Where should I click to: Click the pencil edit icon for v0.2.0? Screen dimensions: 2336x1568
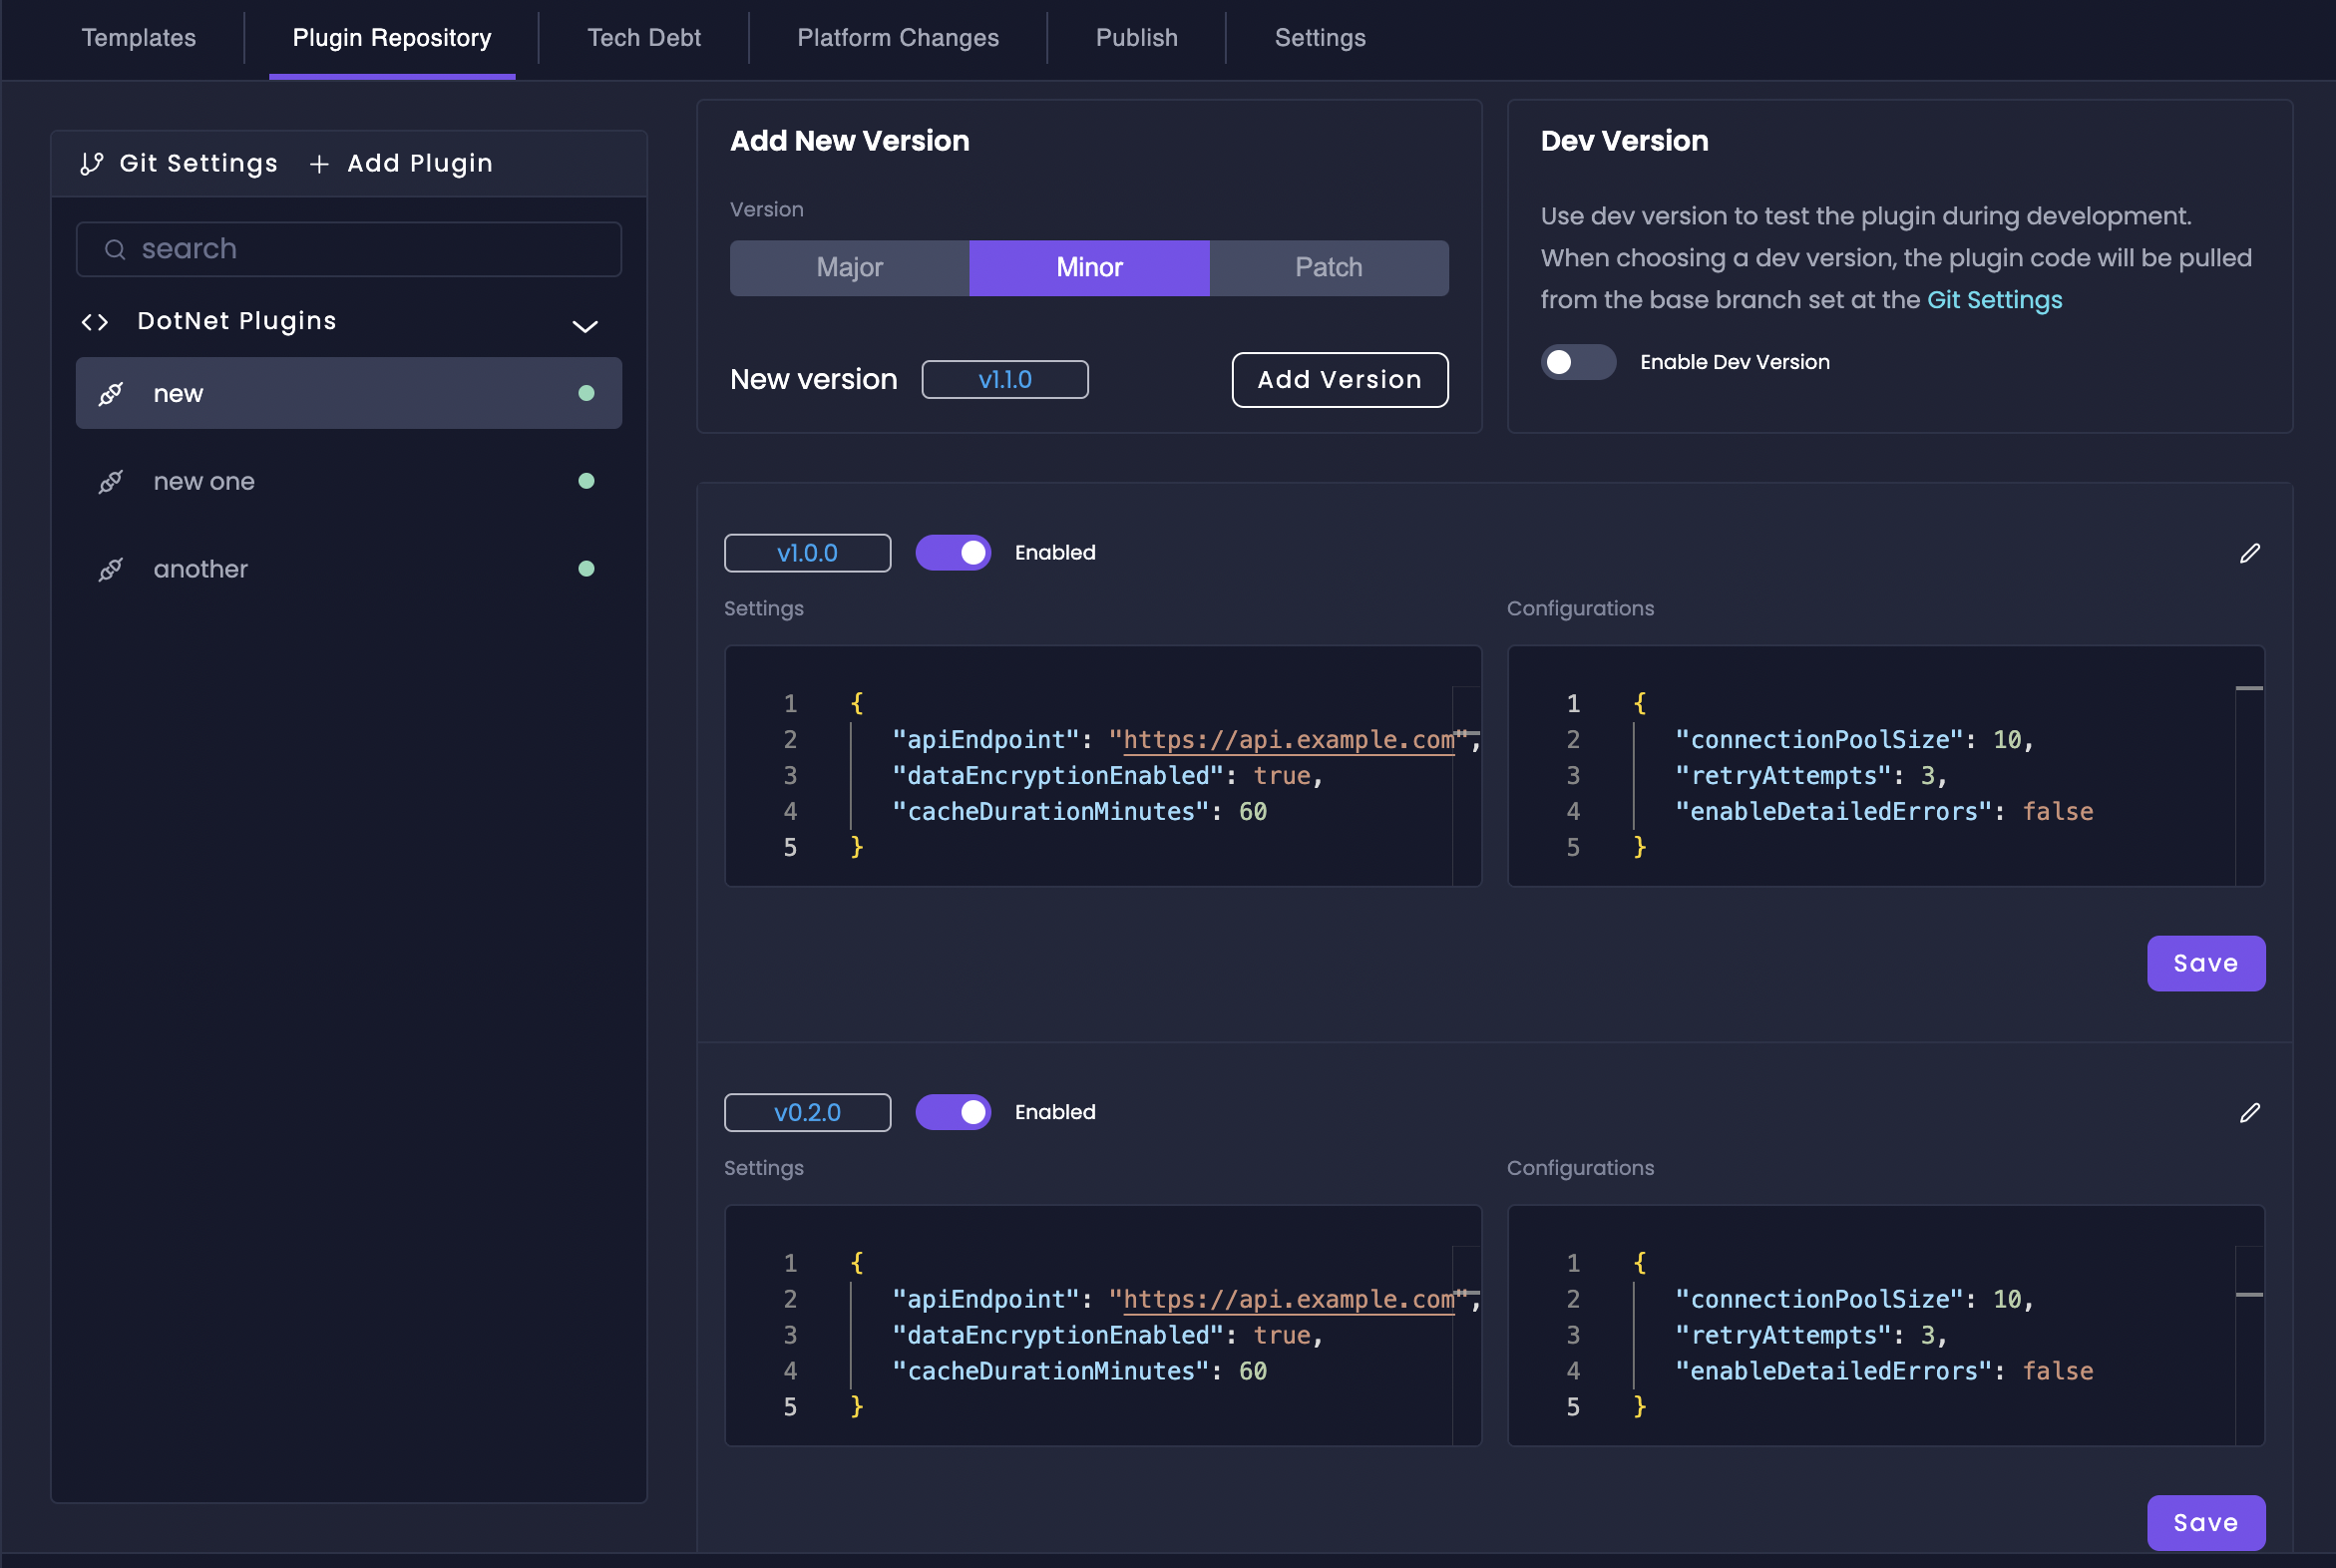click(2249, 1113)
